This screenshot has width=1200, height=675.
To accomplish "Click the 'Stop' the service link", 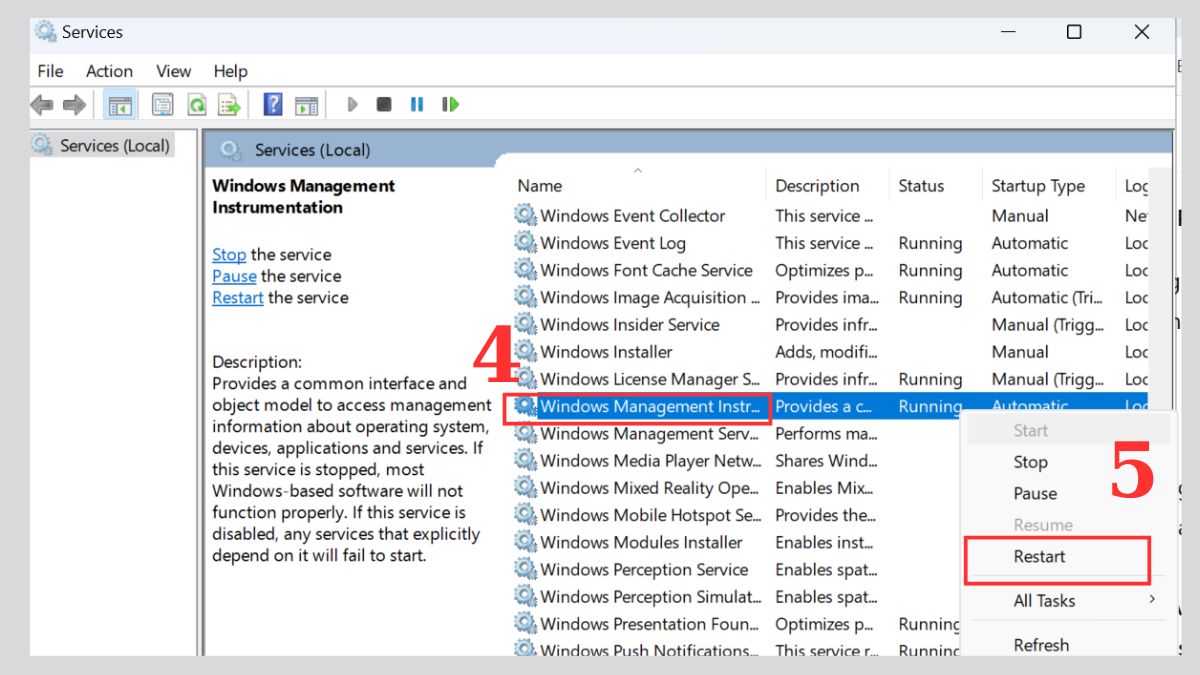I will (229, 254).
